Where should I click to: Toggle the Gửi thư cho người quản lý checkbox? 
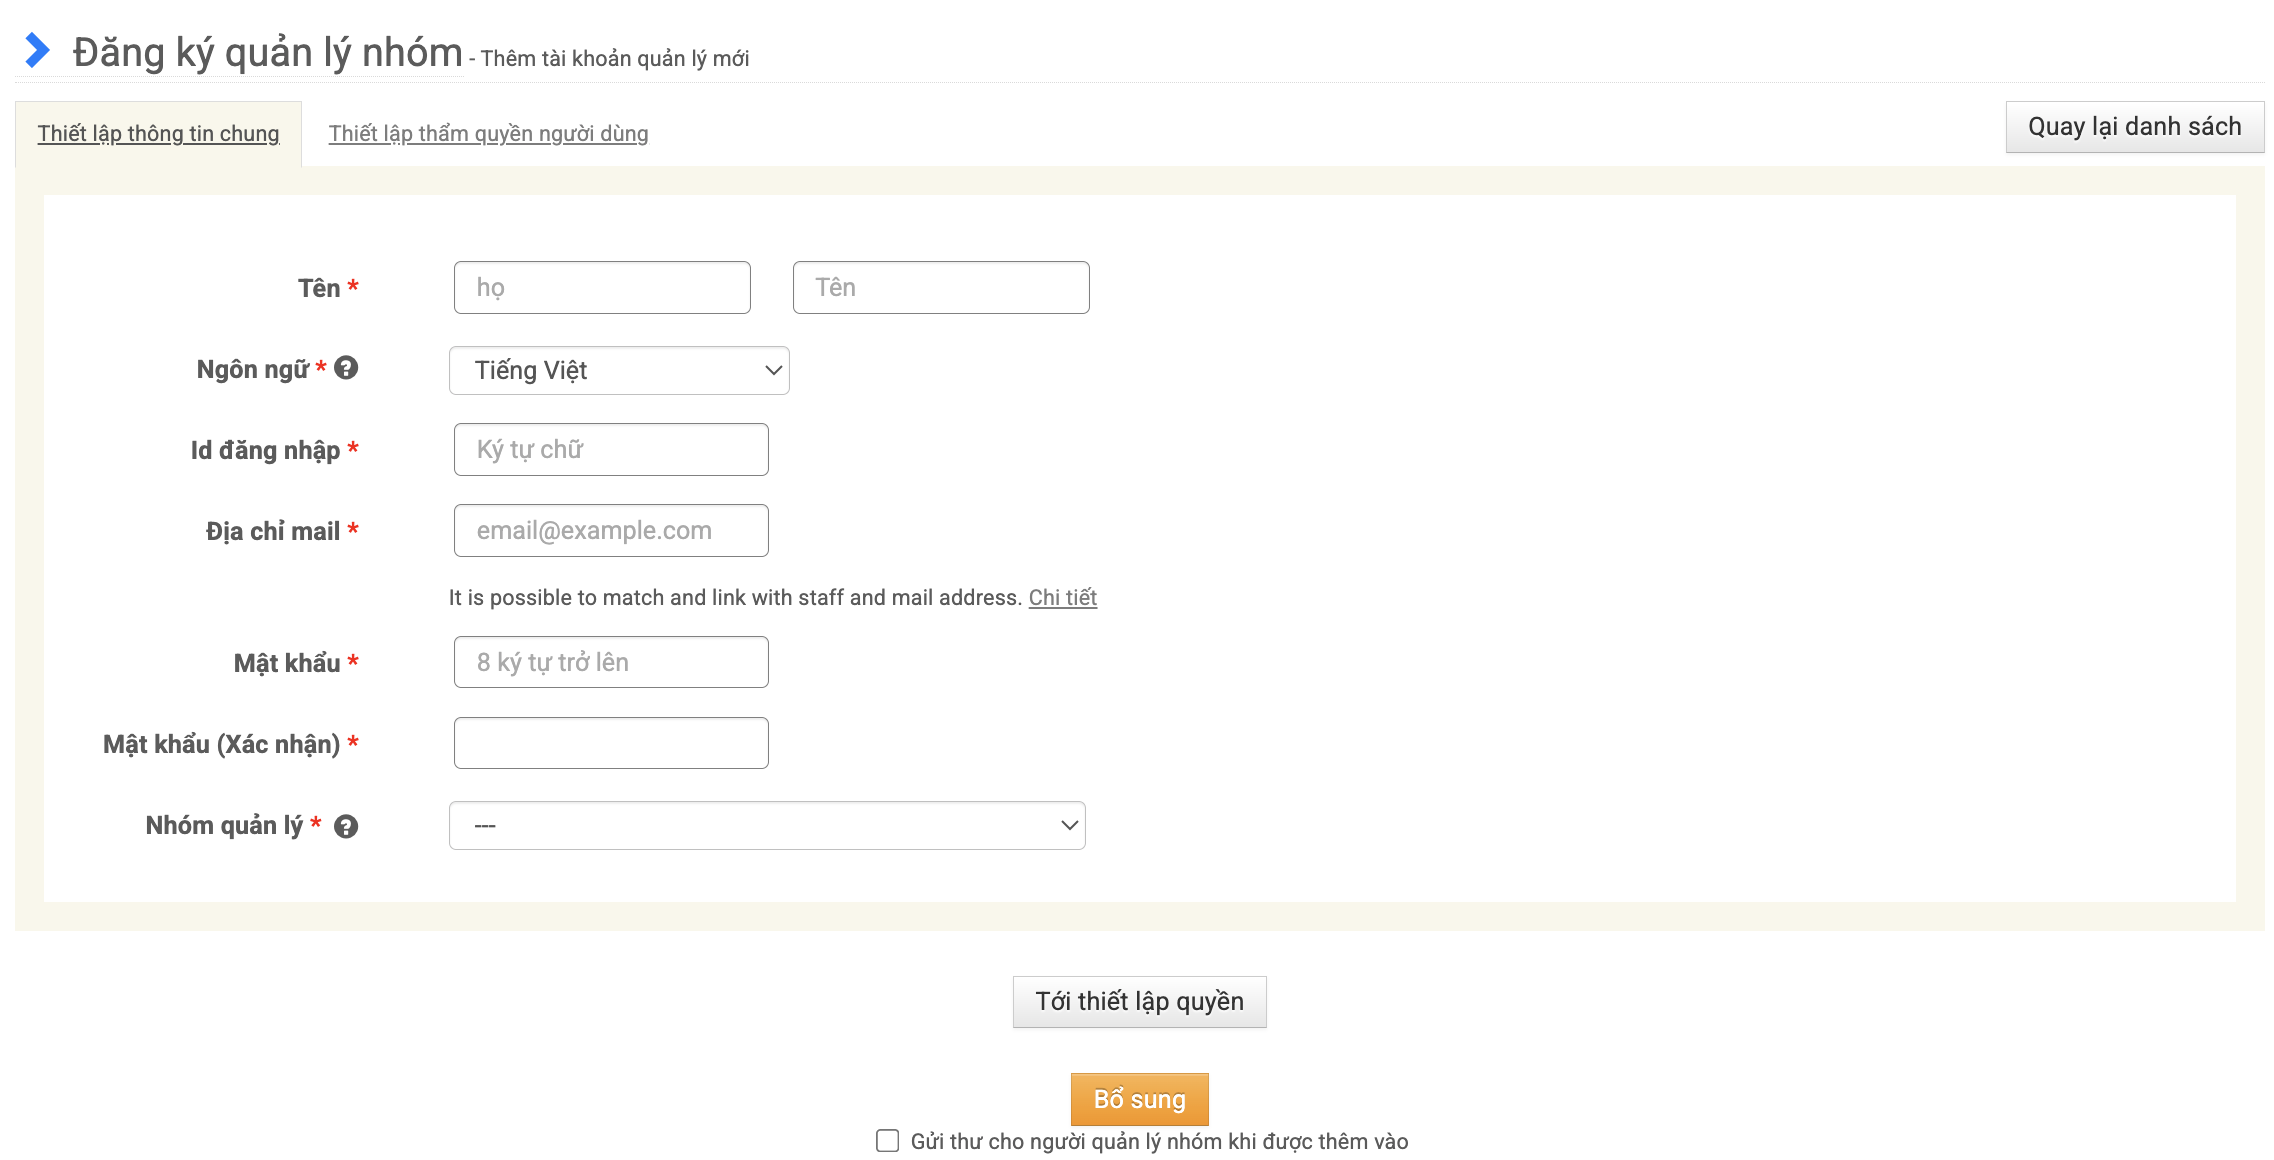(887, 1140)
